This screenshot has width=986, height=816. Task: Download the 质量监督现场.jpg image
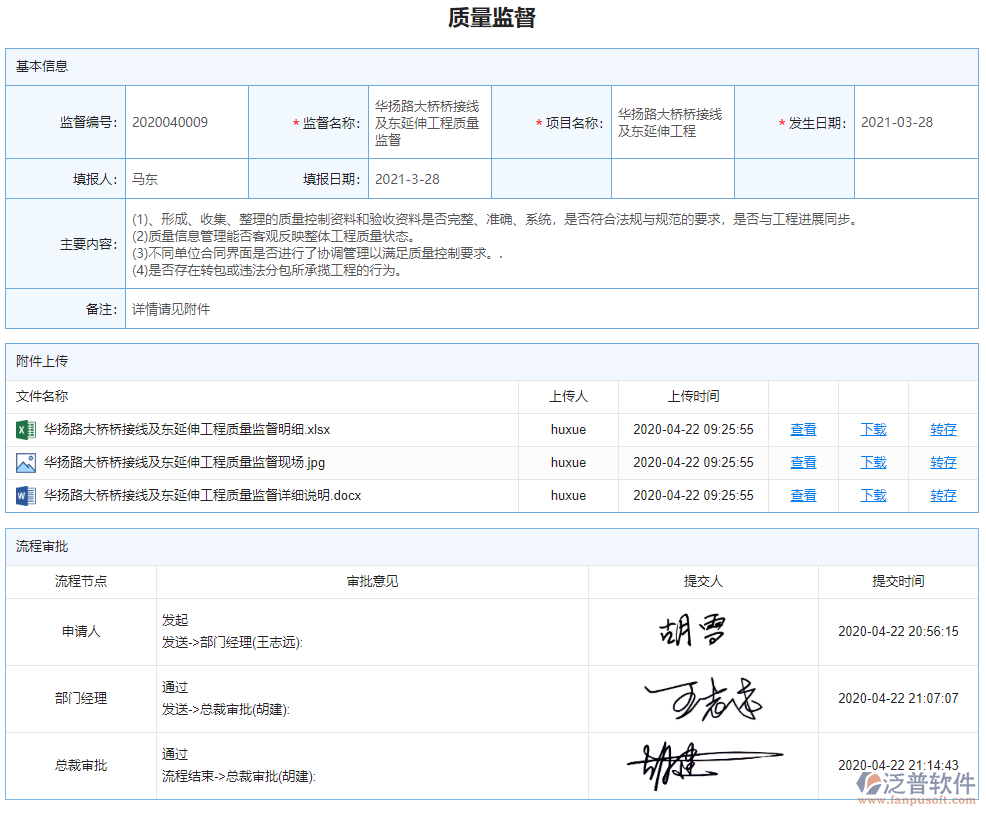click(x=873, y=463)
